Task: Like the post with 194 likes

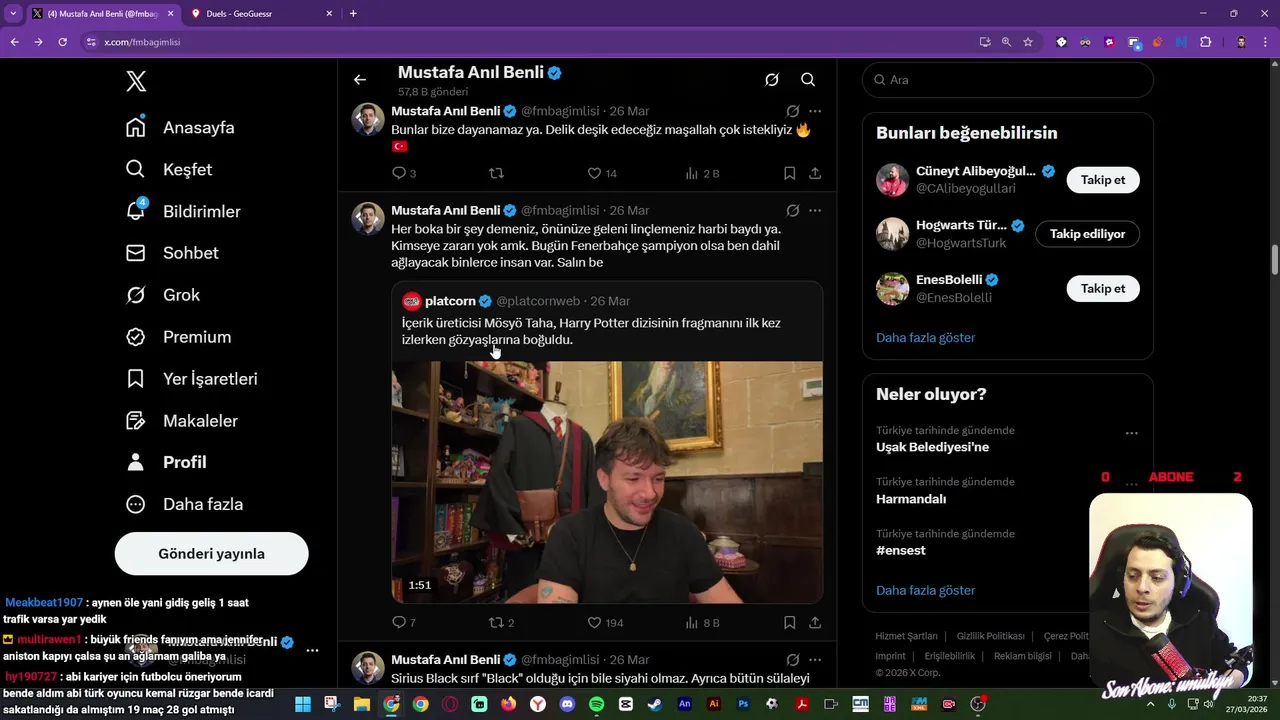Action: tap(605, 622)
